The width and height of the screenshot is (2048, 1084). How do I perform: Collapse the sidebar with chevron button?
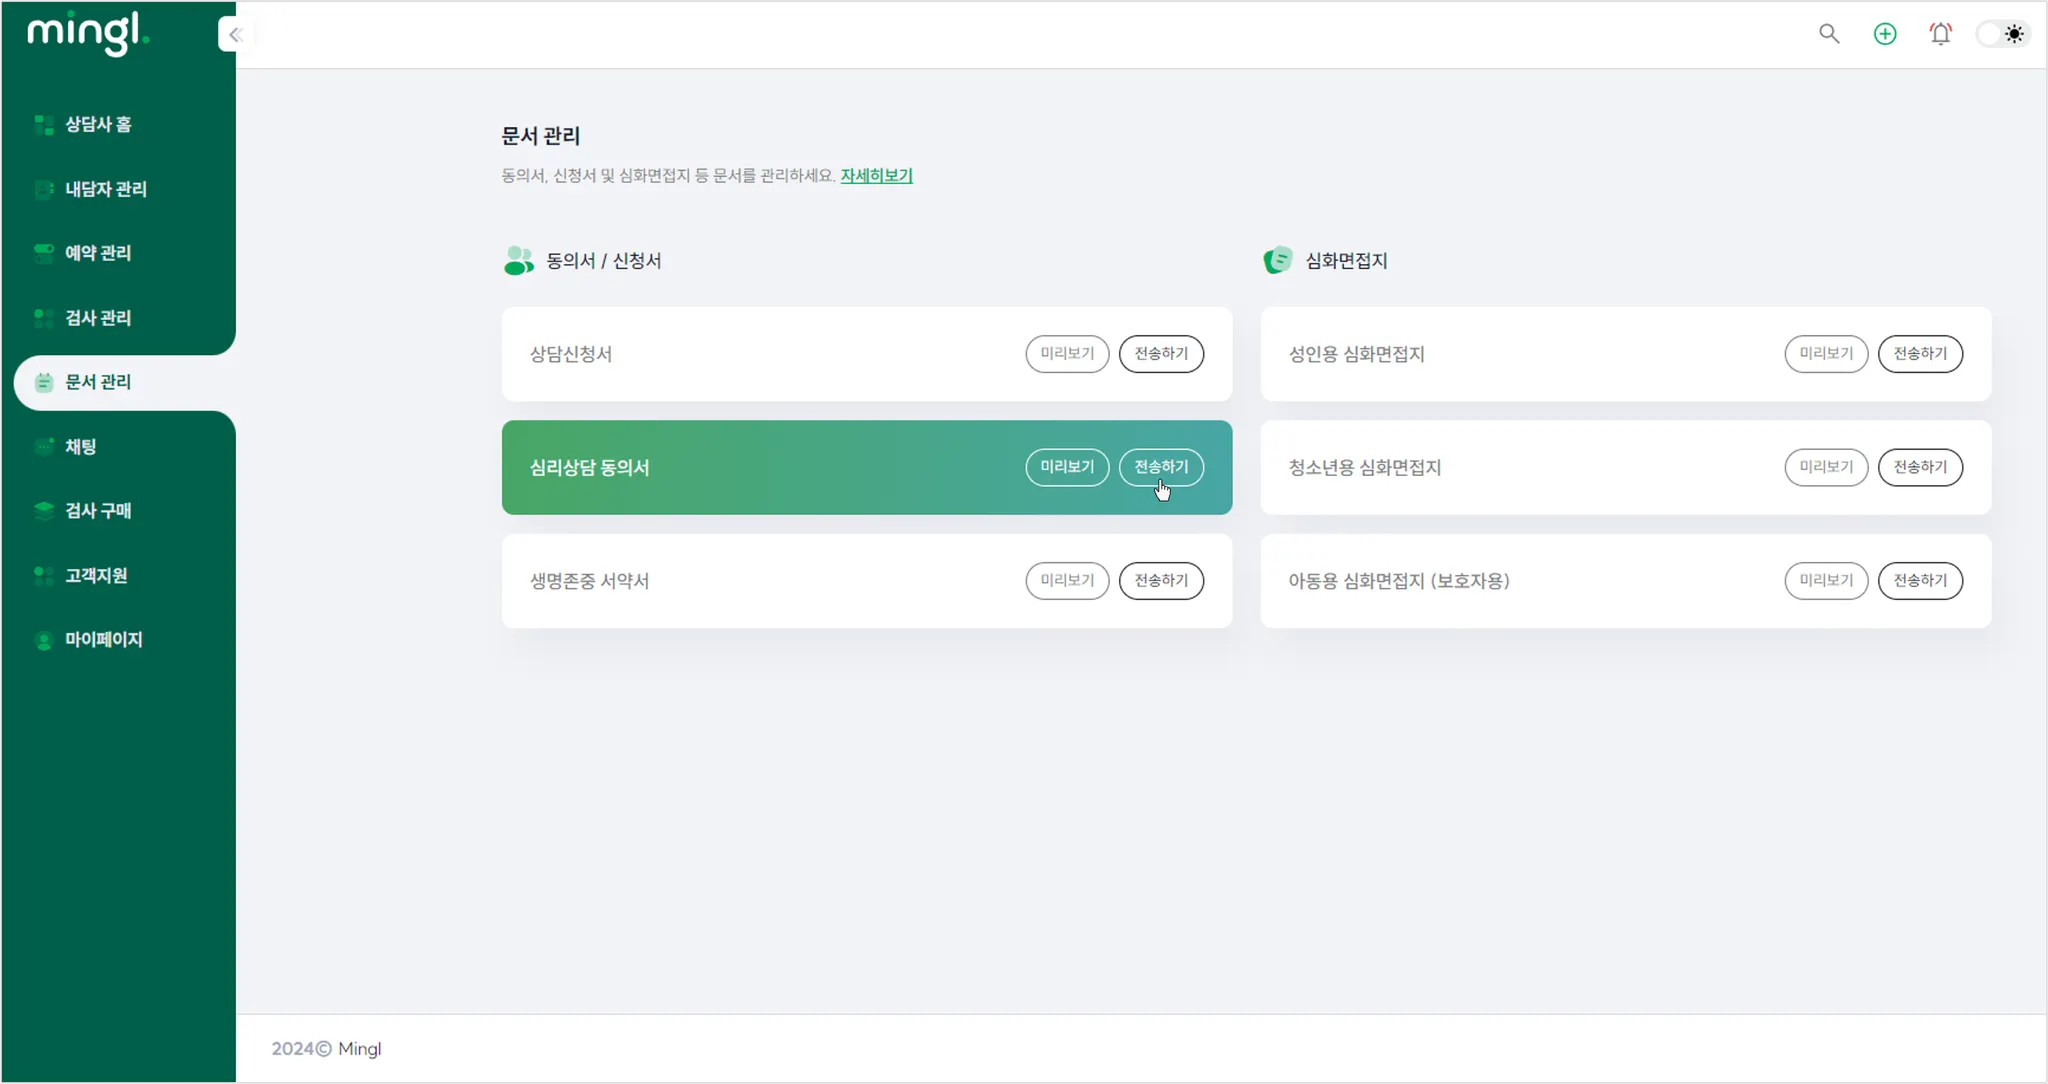tap(235, 35)
